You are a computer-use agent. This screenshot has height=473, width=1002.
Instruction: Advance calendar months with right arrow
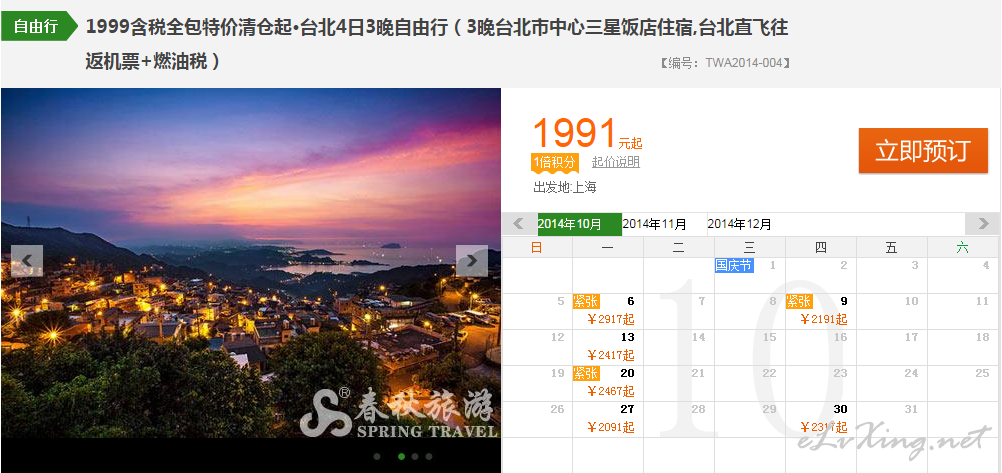[982, 224]
